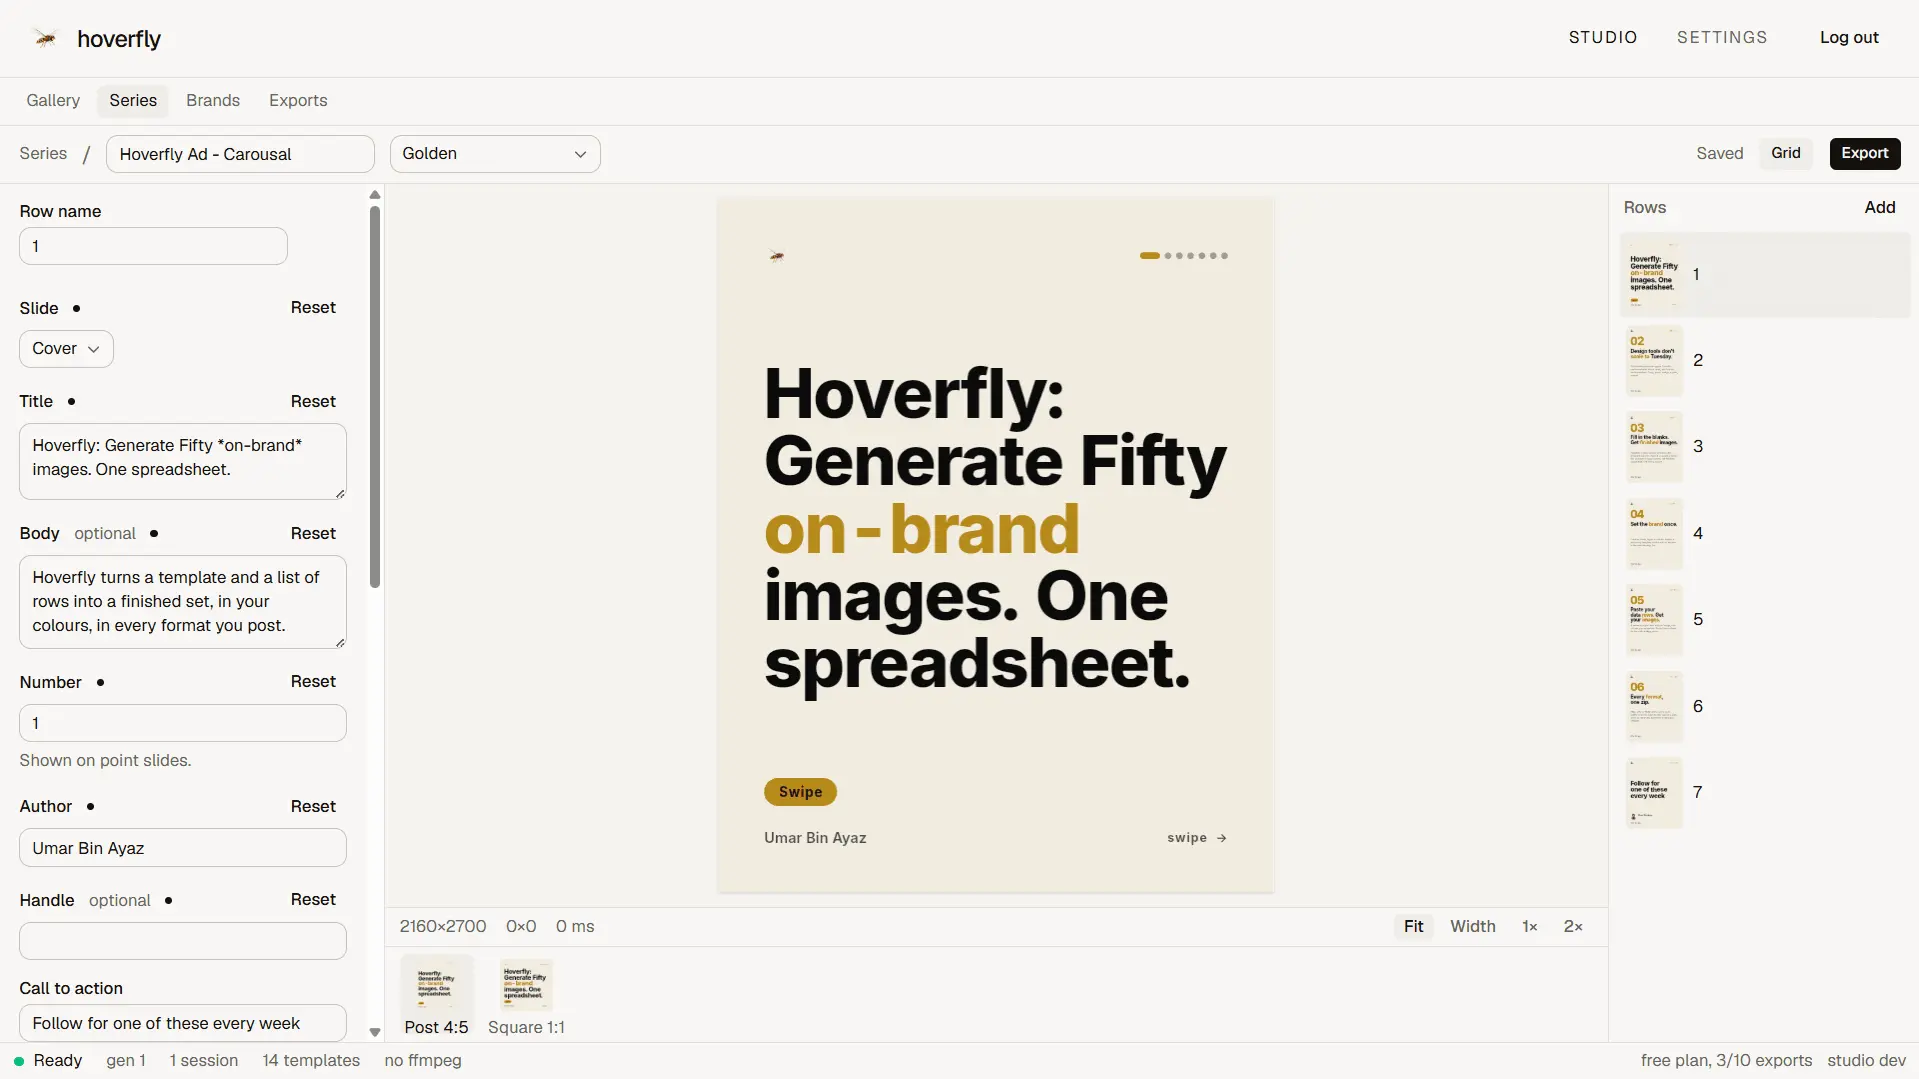The height and width of the screenshot is (1079, 1919).
Task: Click the Row name input field
Action: click(153, 246)
